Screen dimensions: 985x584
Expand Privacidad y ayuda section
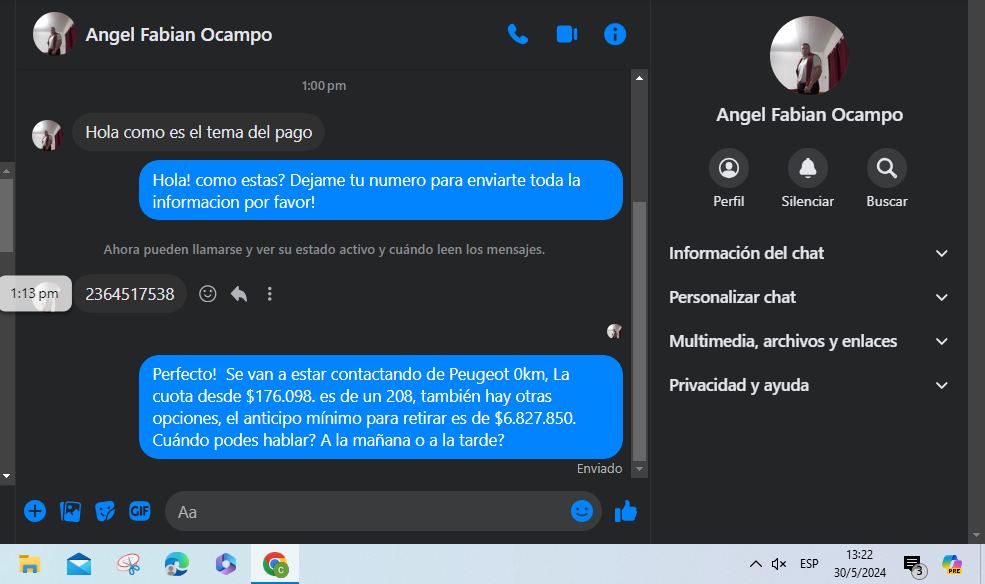tap(809, 385)
